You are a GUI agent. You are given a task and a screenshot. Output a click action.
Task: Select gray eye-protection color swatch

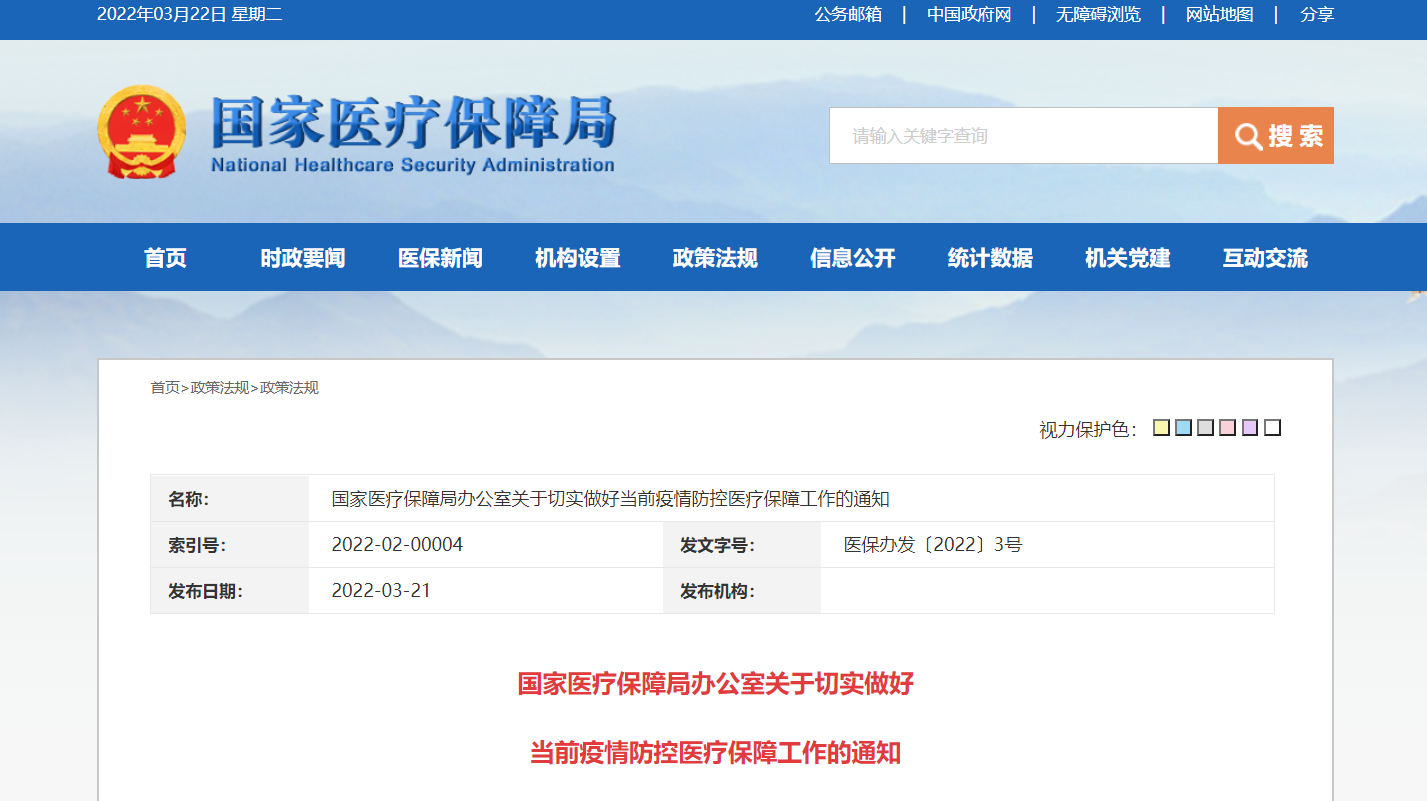pos(1205,428)
